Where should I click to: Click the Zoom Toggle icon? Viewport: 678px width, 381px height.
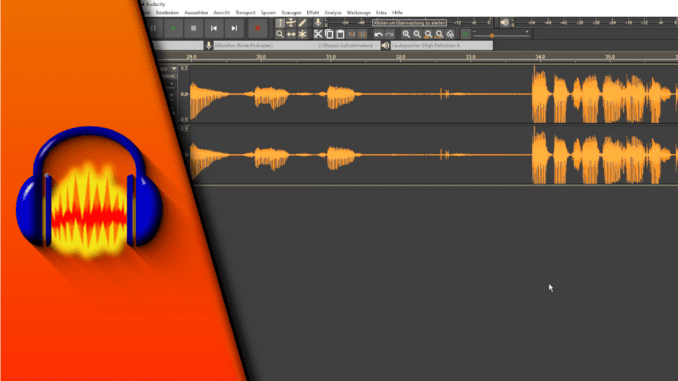coord(450,34)
